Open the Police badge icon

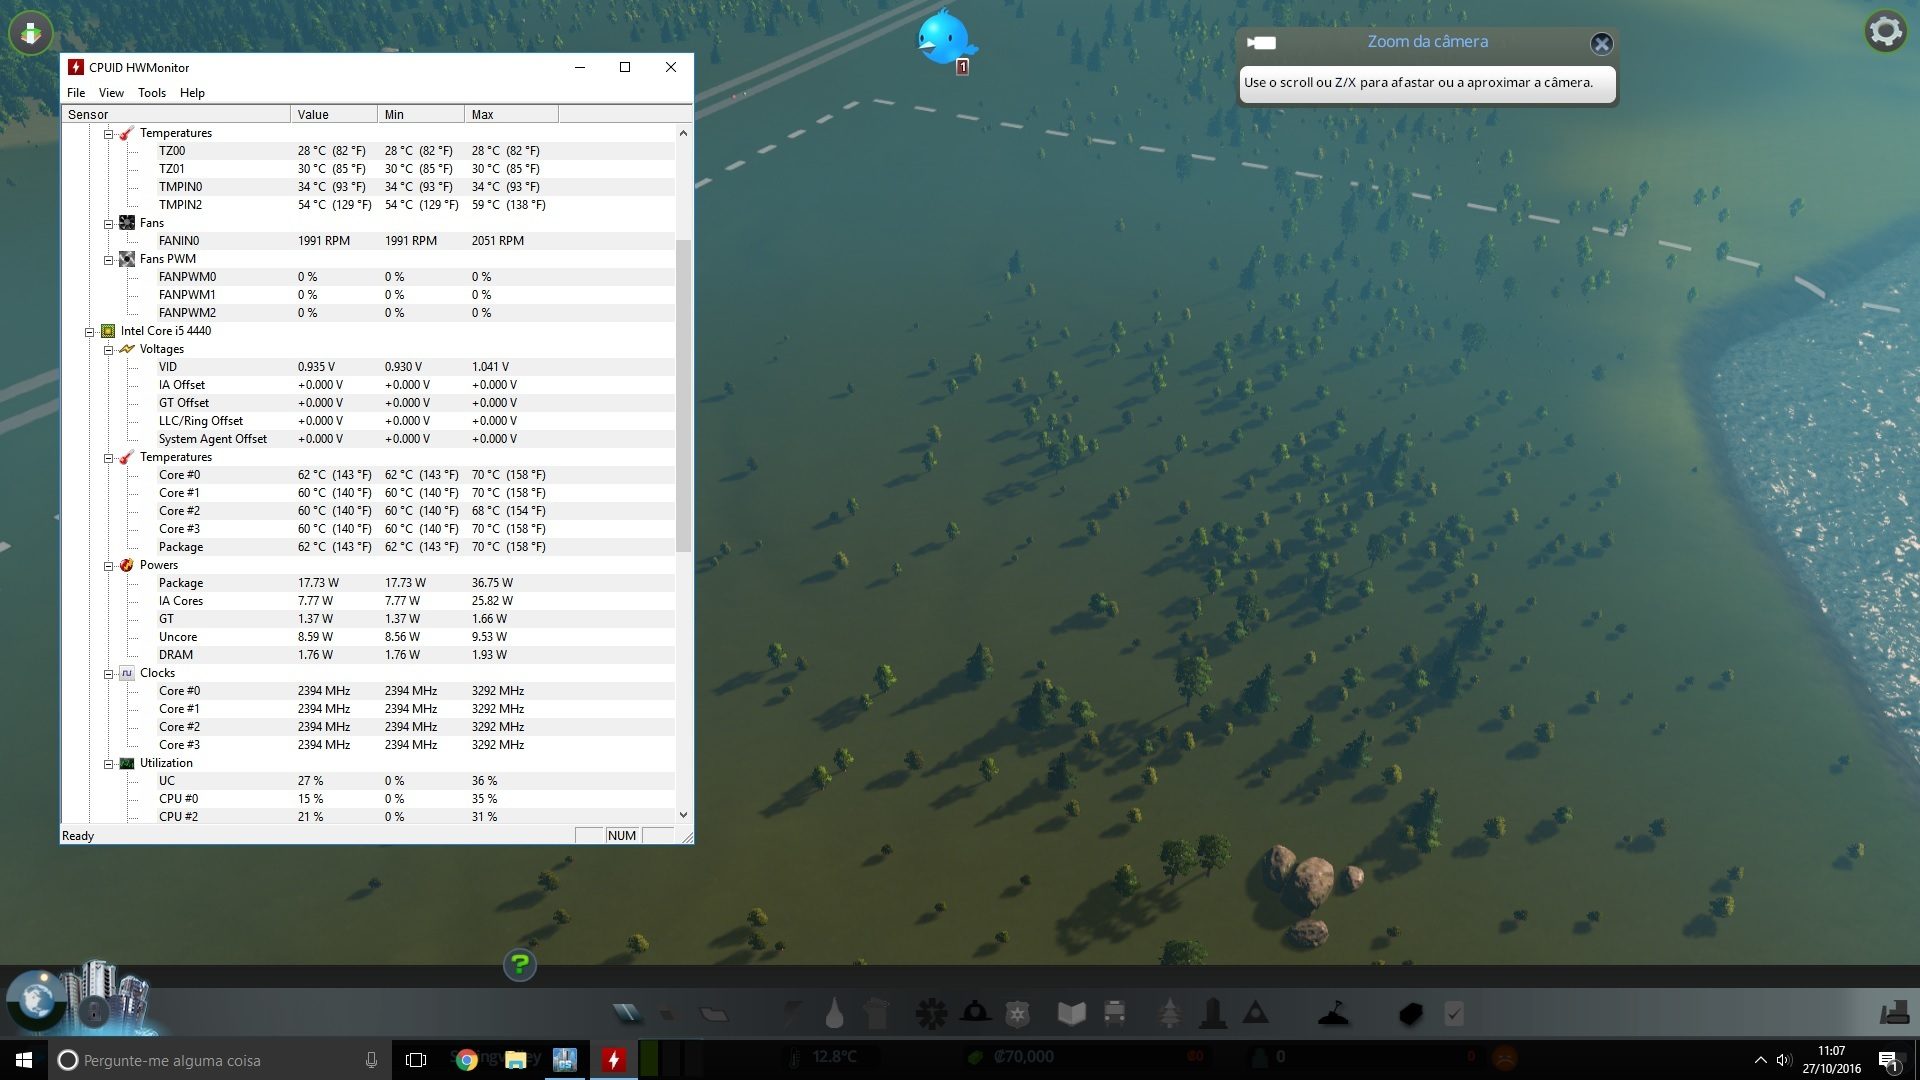click(1018, 1014)
